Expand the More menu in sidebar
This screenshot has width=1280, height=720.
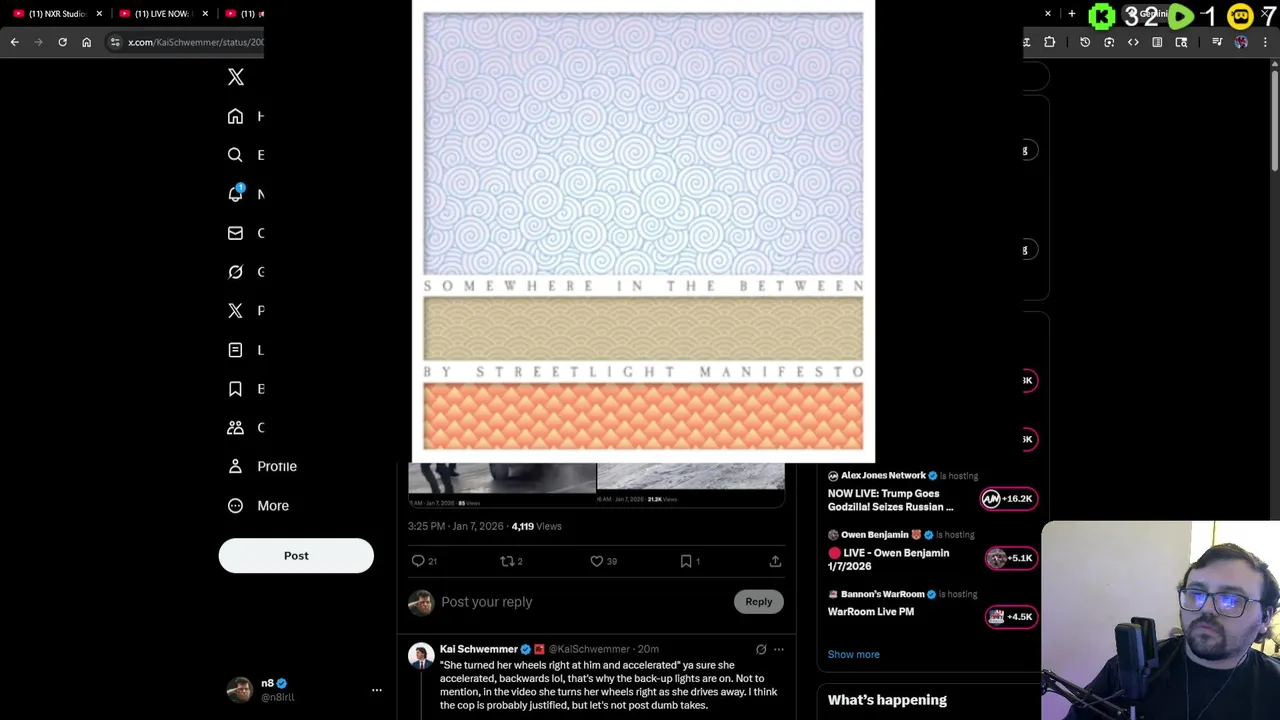coord(259,506)
